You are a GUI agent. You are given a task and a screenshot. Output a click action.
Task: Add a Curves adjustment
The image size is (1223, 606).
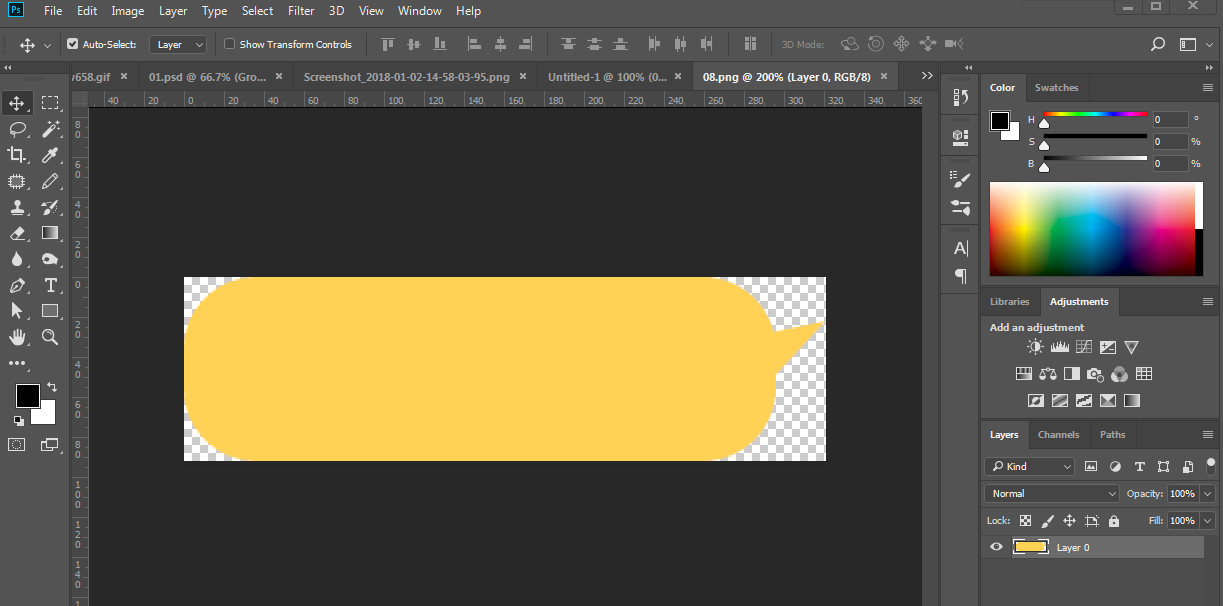pos(1083,347)
